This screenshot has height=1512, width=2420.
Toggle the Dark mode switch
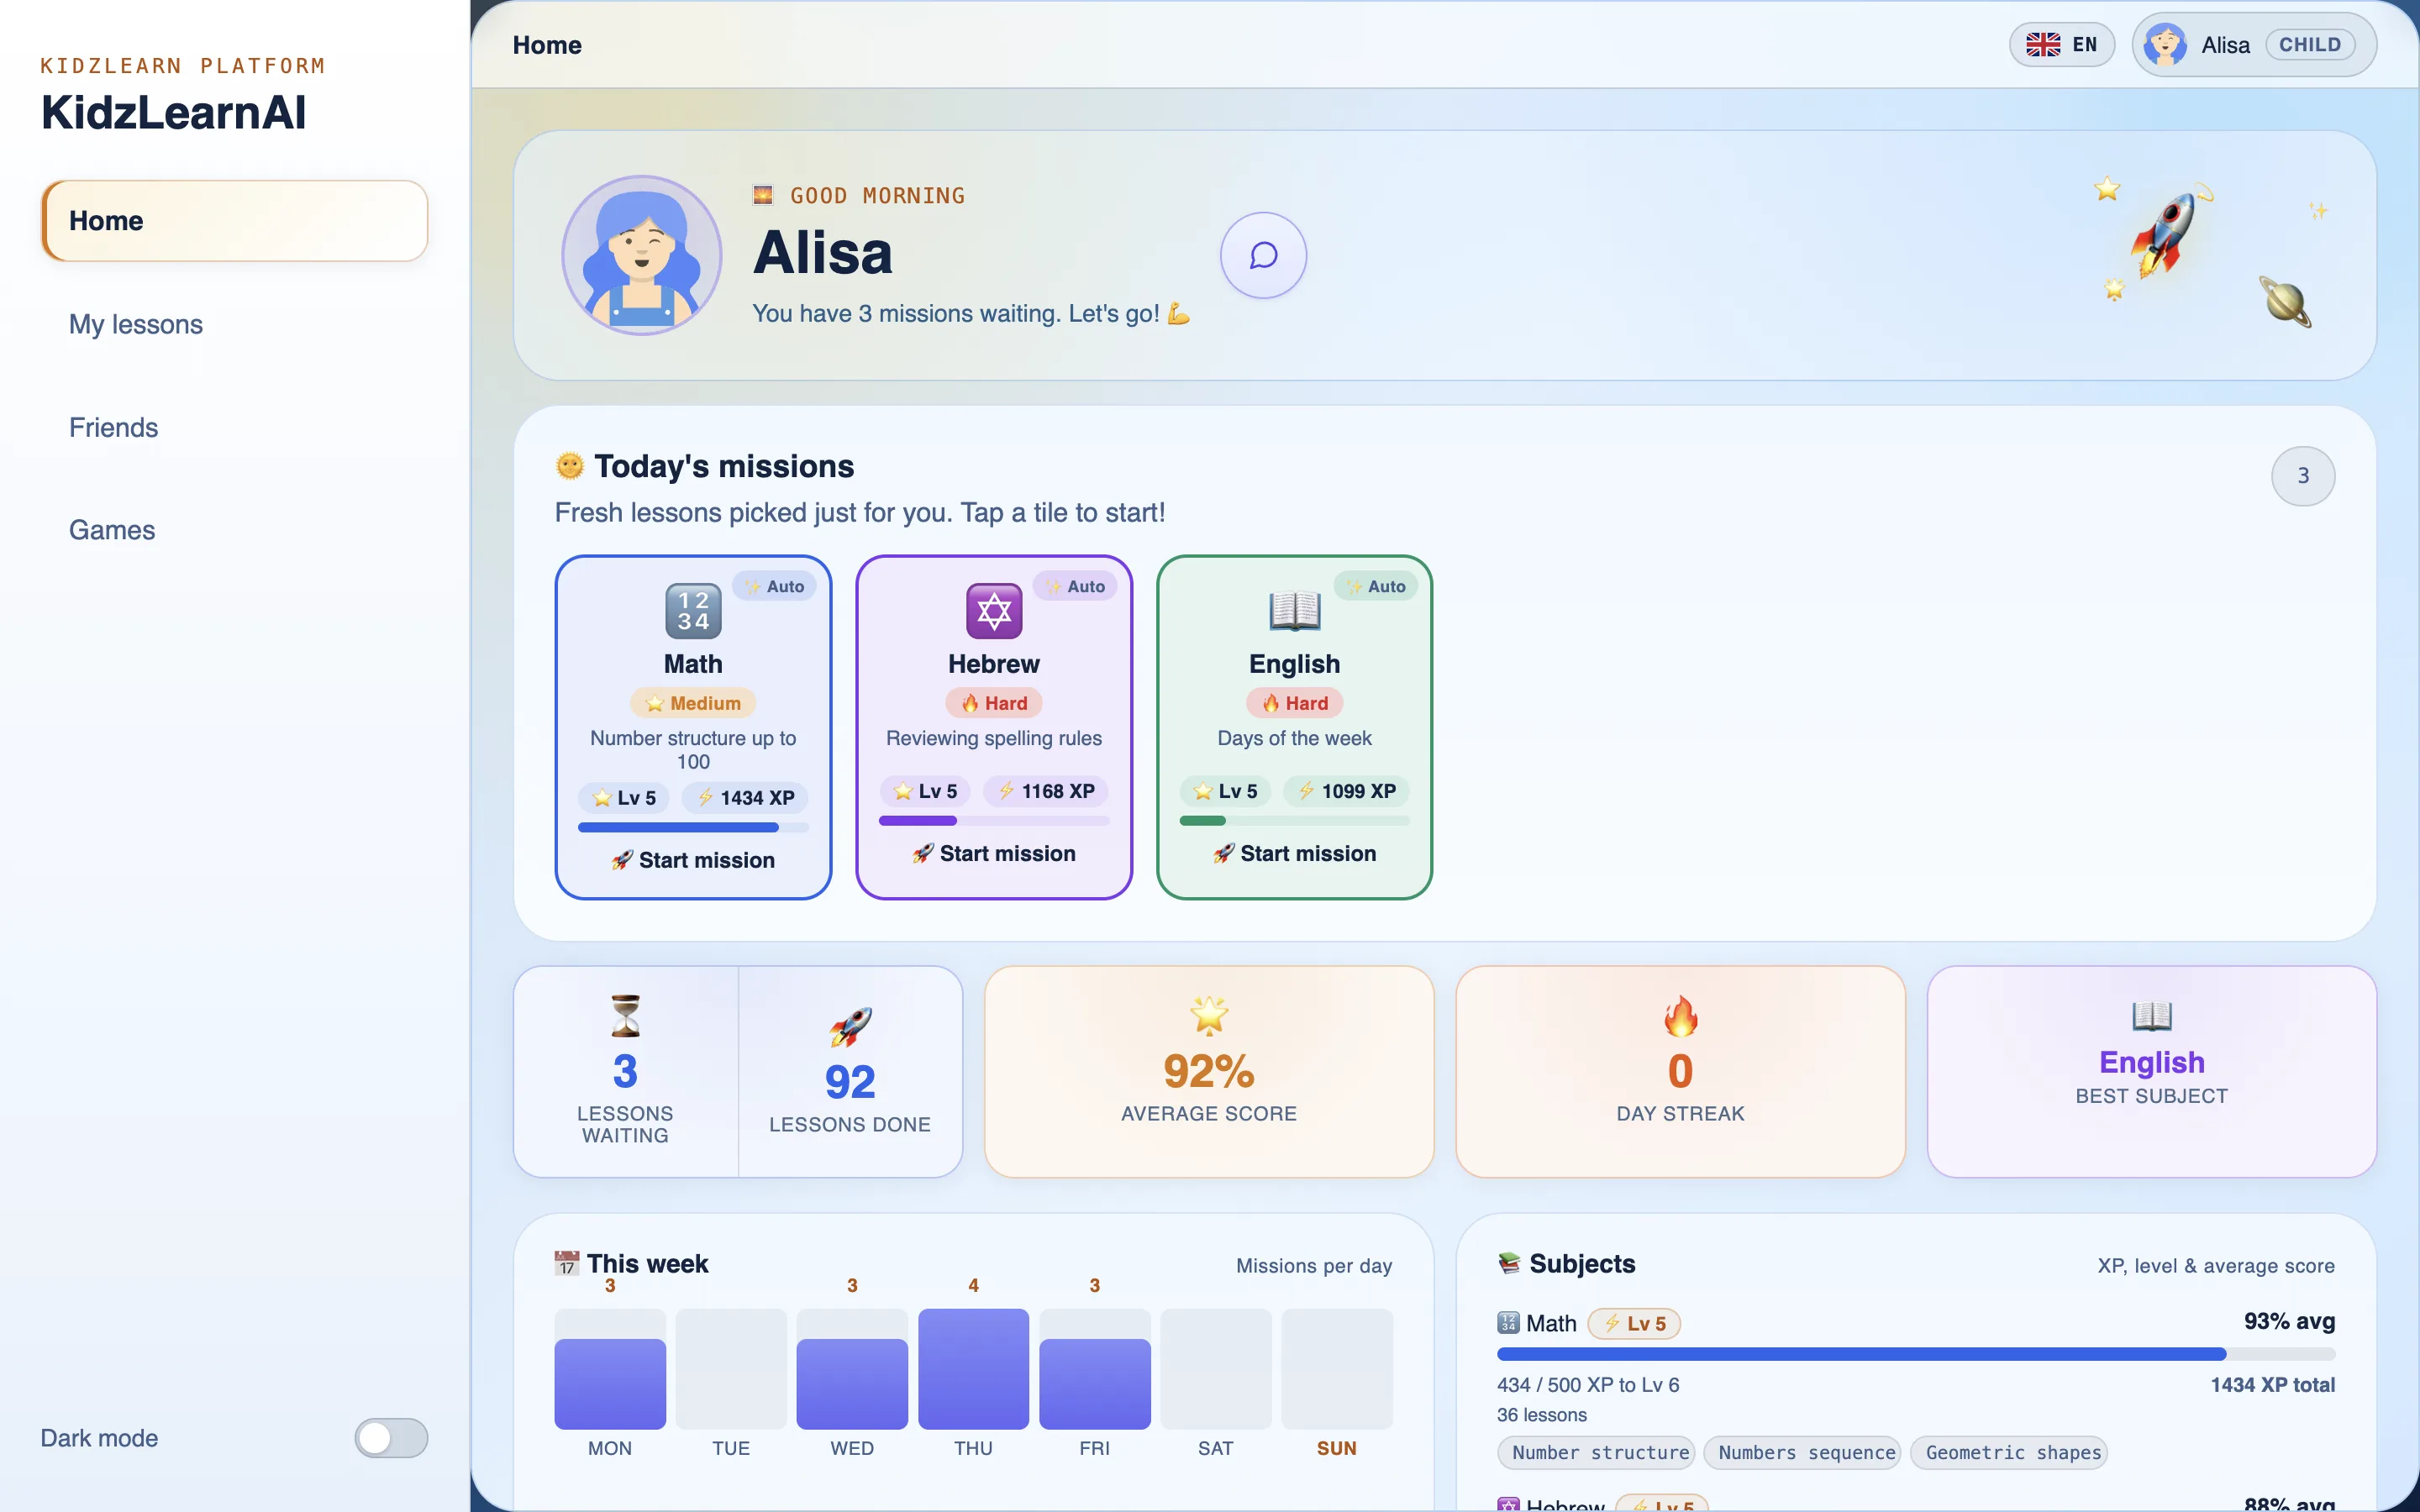391,1438
